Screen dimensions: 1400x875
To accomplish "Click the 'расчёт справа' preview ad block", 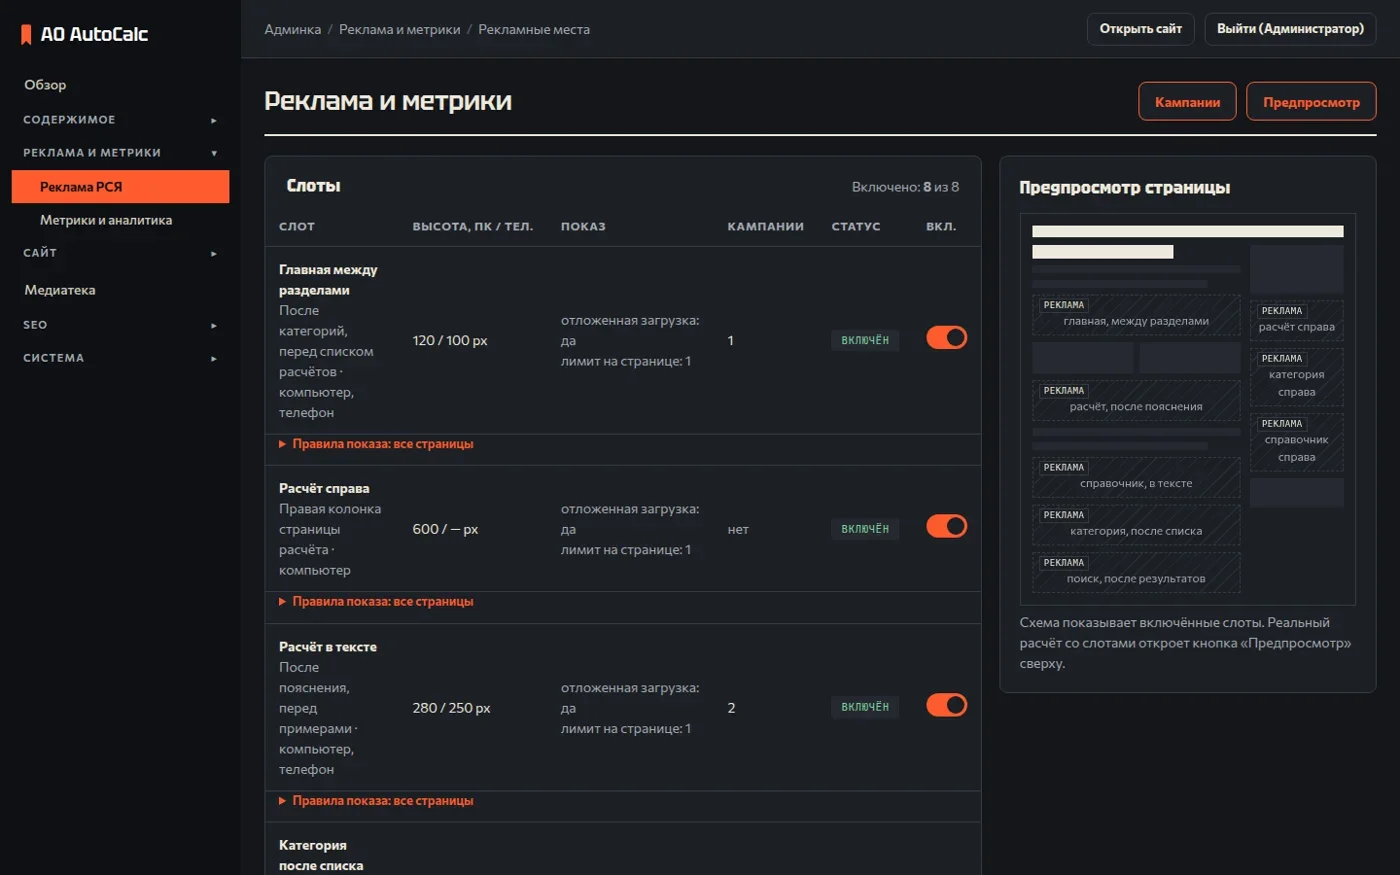I will [1296, 321].
